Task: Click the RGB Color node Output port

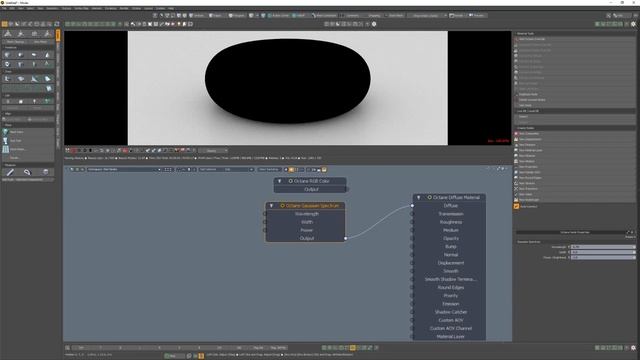Action: point(347,189)
